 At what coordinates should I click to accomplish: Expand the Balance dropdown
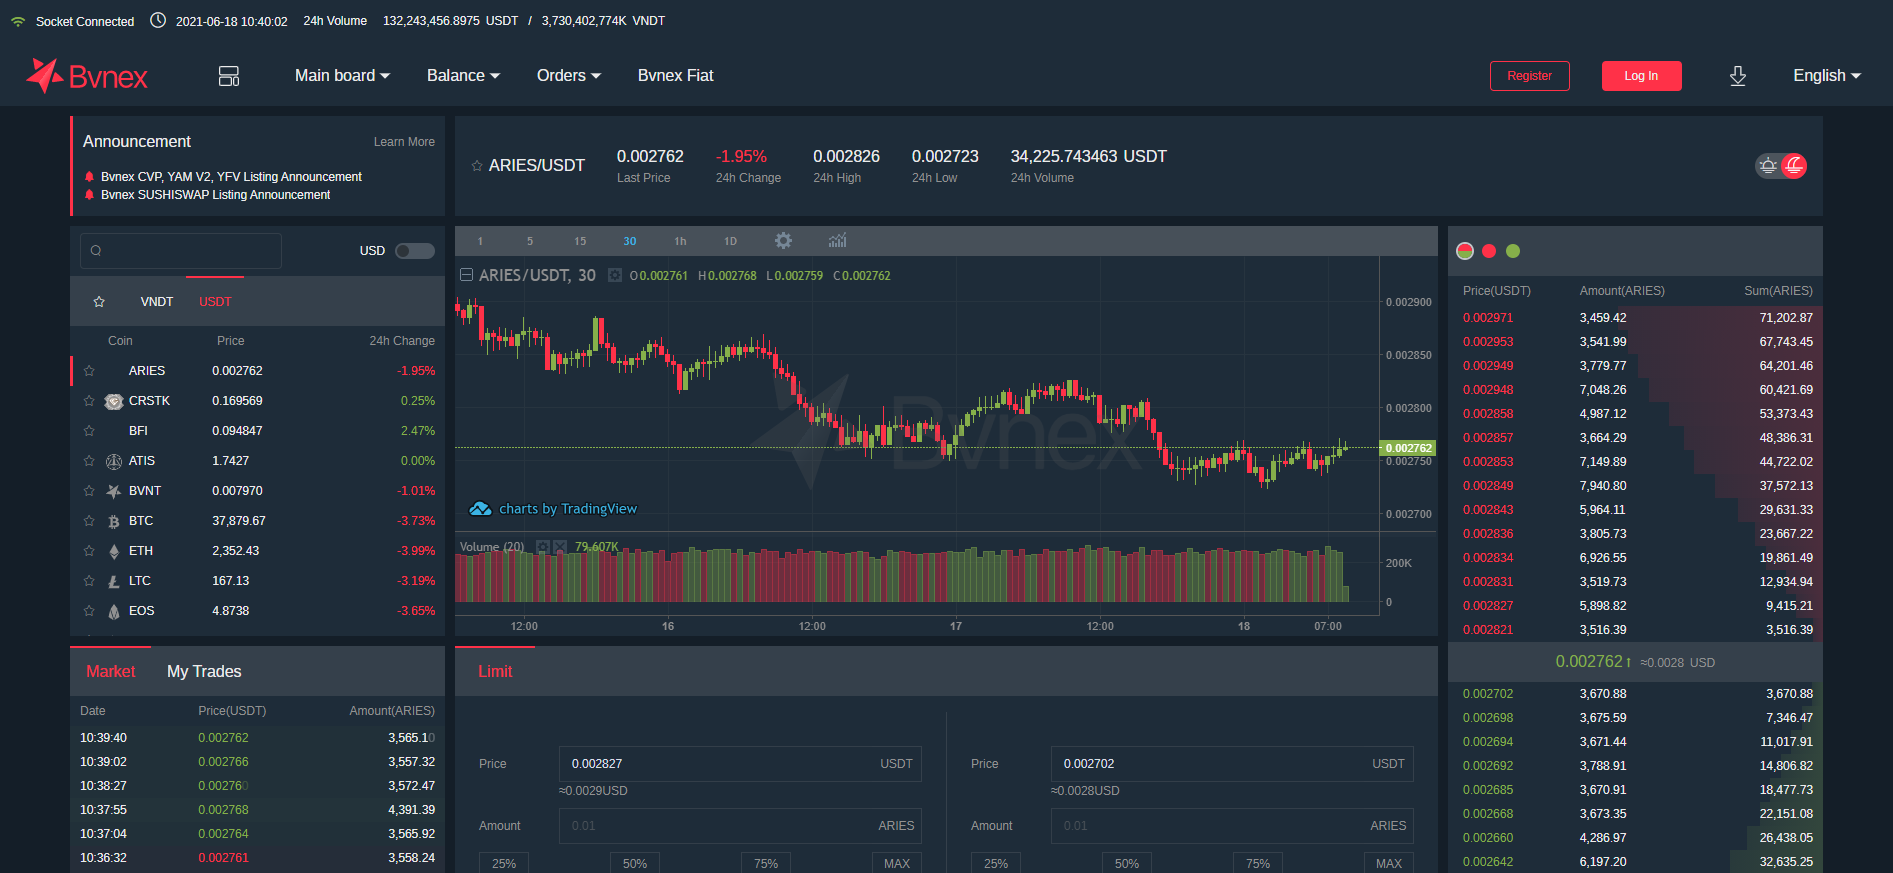(x=463, y=76)
